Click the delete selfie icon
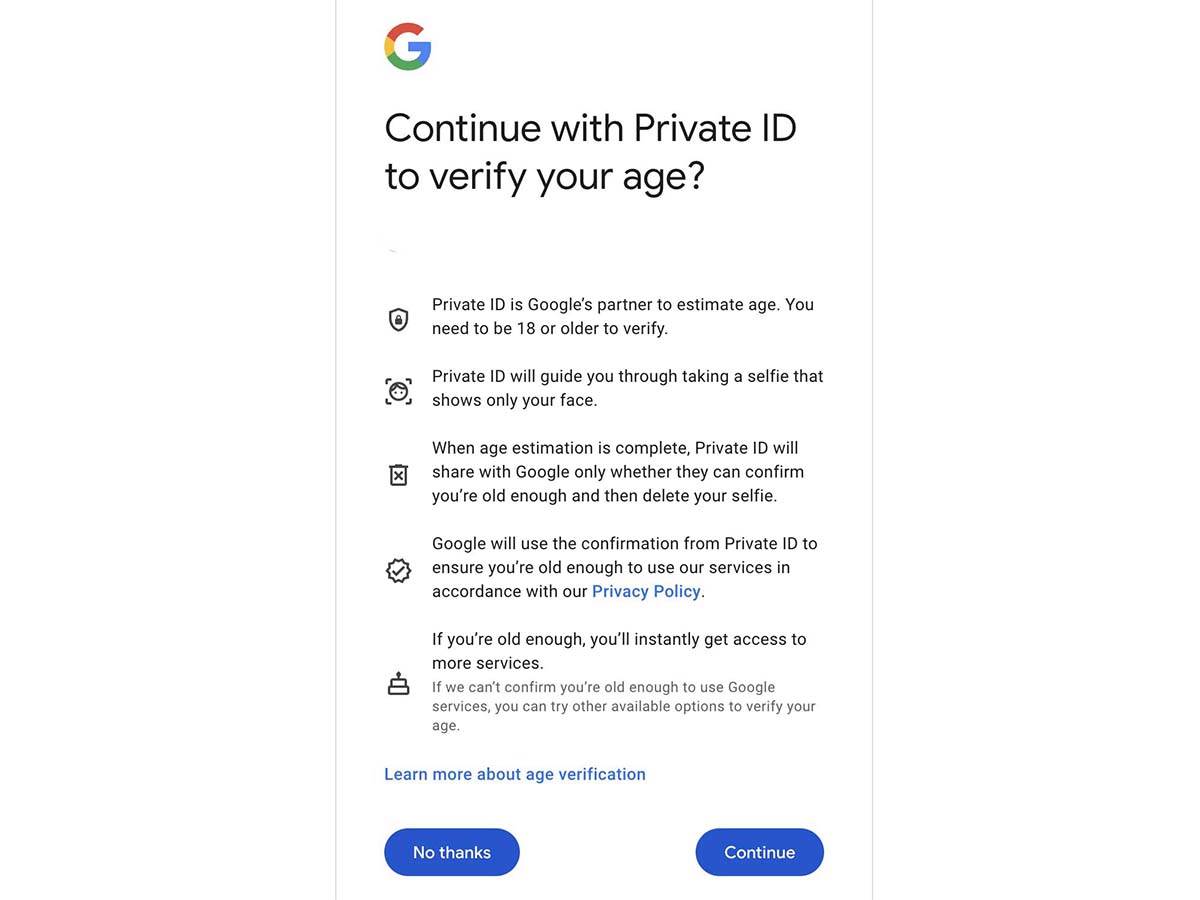The image size is (1200, 900). point(398,474)
